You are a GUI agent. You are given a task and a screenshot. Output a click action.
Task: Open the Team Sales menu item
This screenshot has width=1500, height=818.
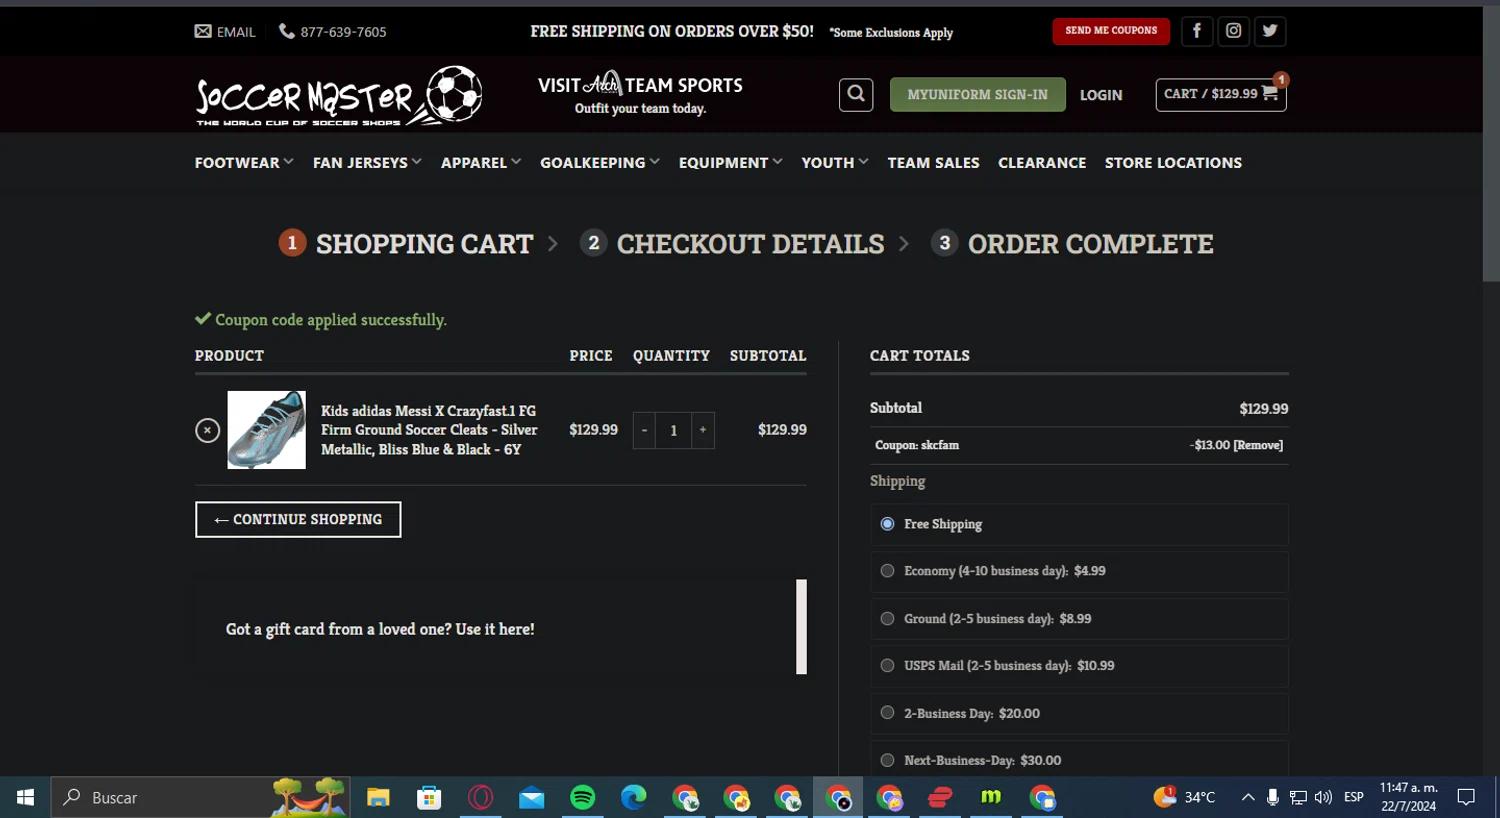pyautogui.click(x=933, y=162)
